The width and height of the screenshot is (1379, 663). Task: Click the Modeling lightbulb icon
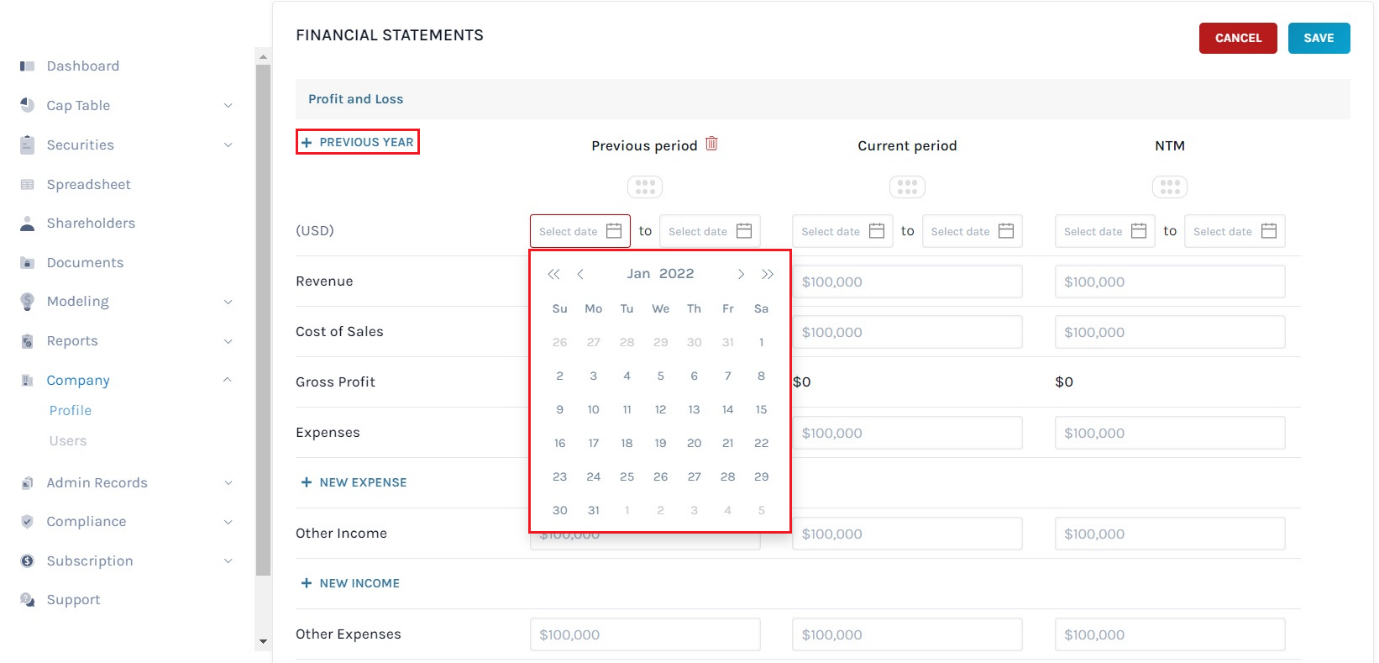pos(28,301)
